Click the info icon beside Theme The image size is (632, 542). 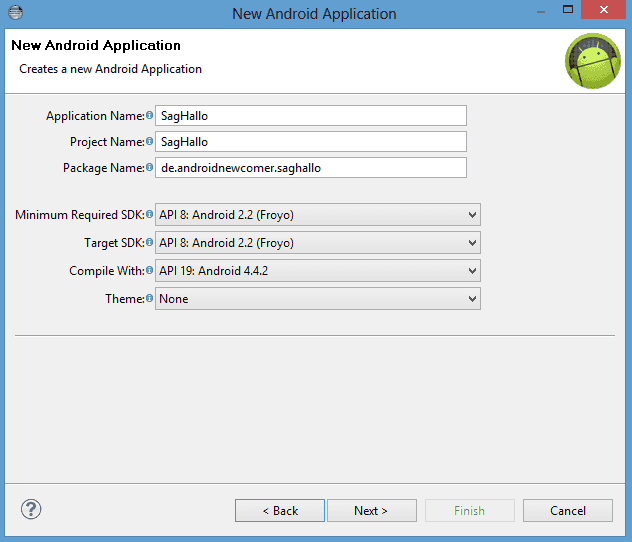150,298
